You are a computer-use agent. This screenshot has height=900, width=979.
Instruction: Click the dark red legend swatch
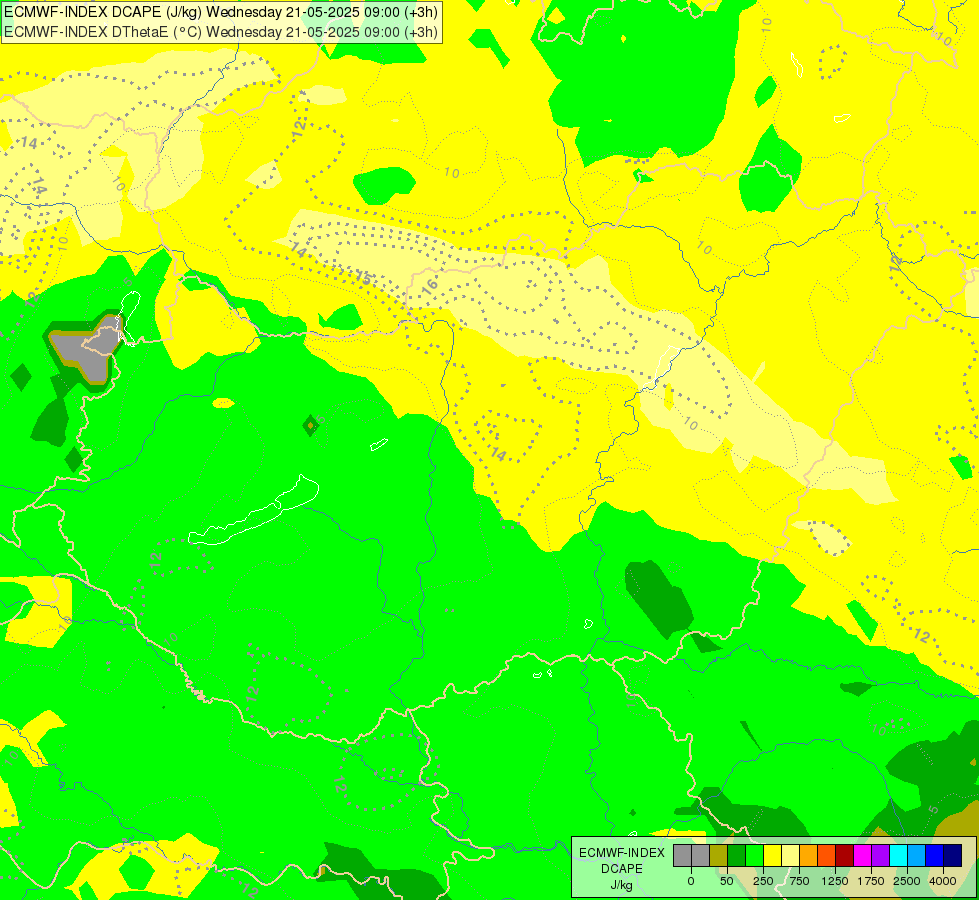(x=845, y=855)
